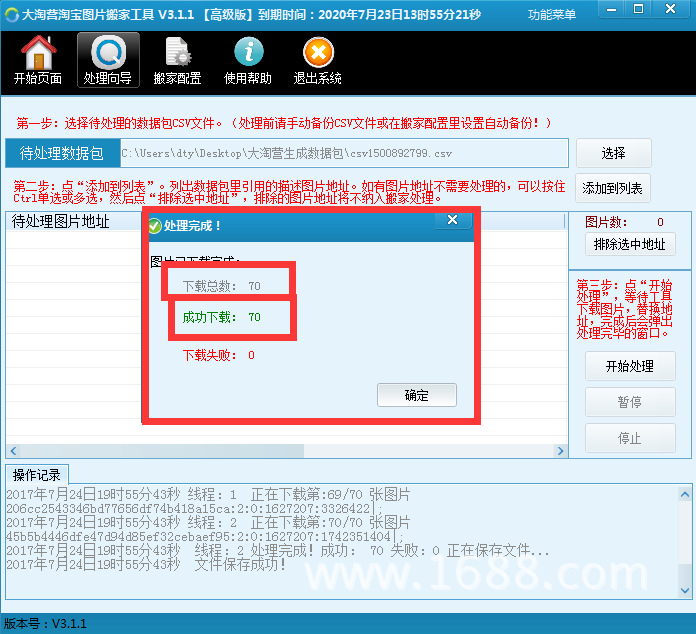
Task: Click the 下载失败: 0 text in the dialog
Action: [x=218, y=355]
